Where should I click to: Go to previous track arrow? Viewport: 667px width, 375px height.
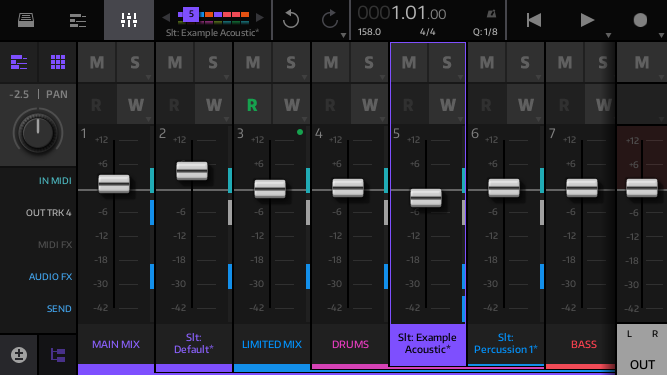[166, 17]
